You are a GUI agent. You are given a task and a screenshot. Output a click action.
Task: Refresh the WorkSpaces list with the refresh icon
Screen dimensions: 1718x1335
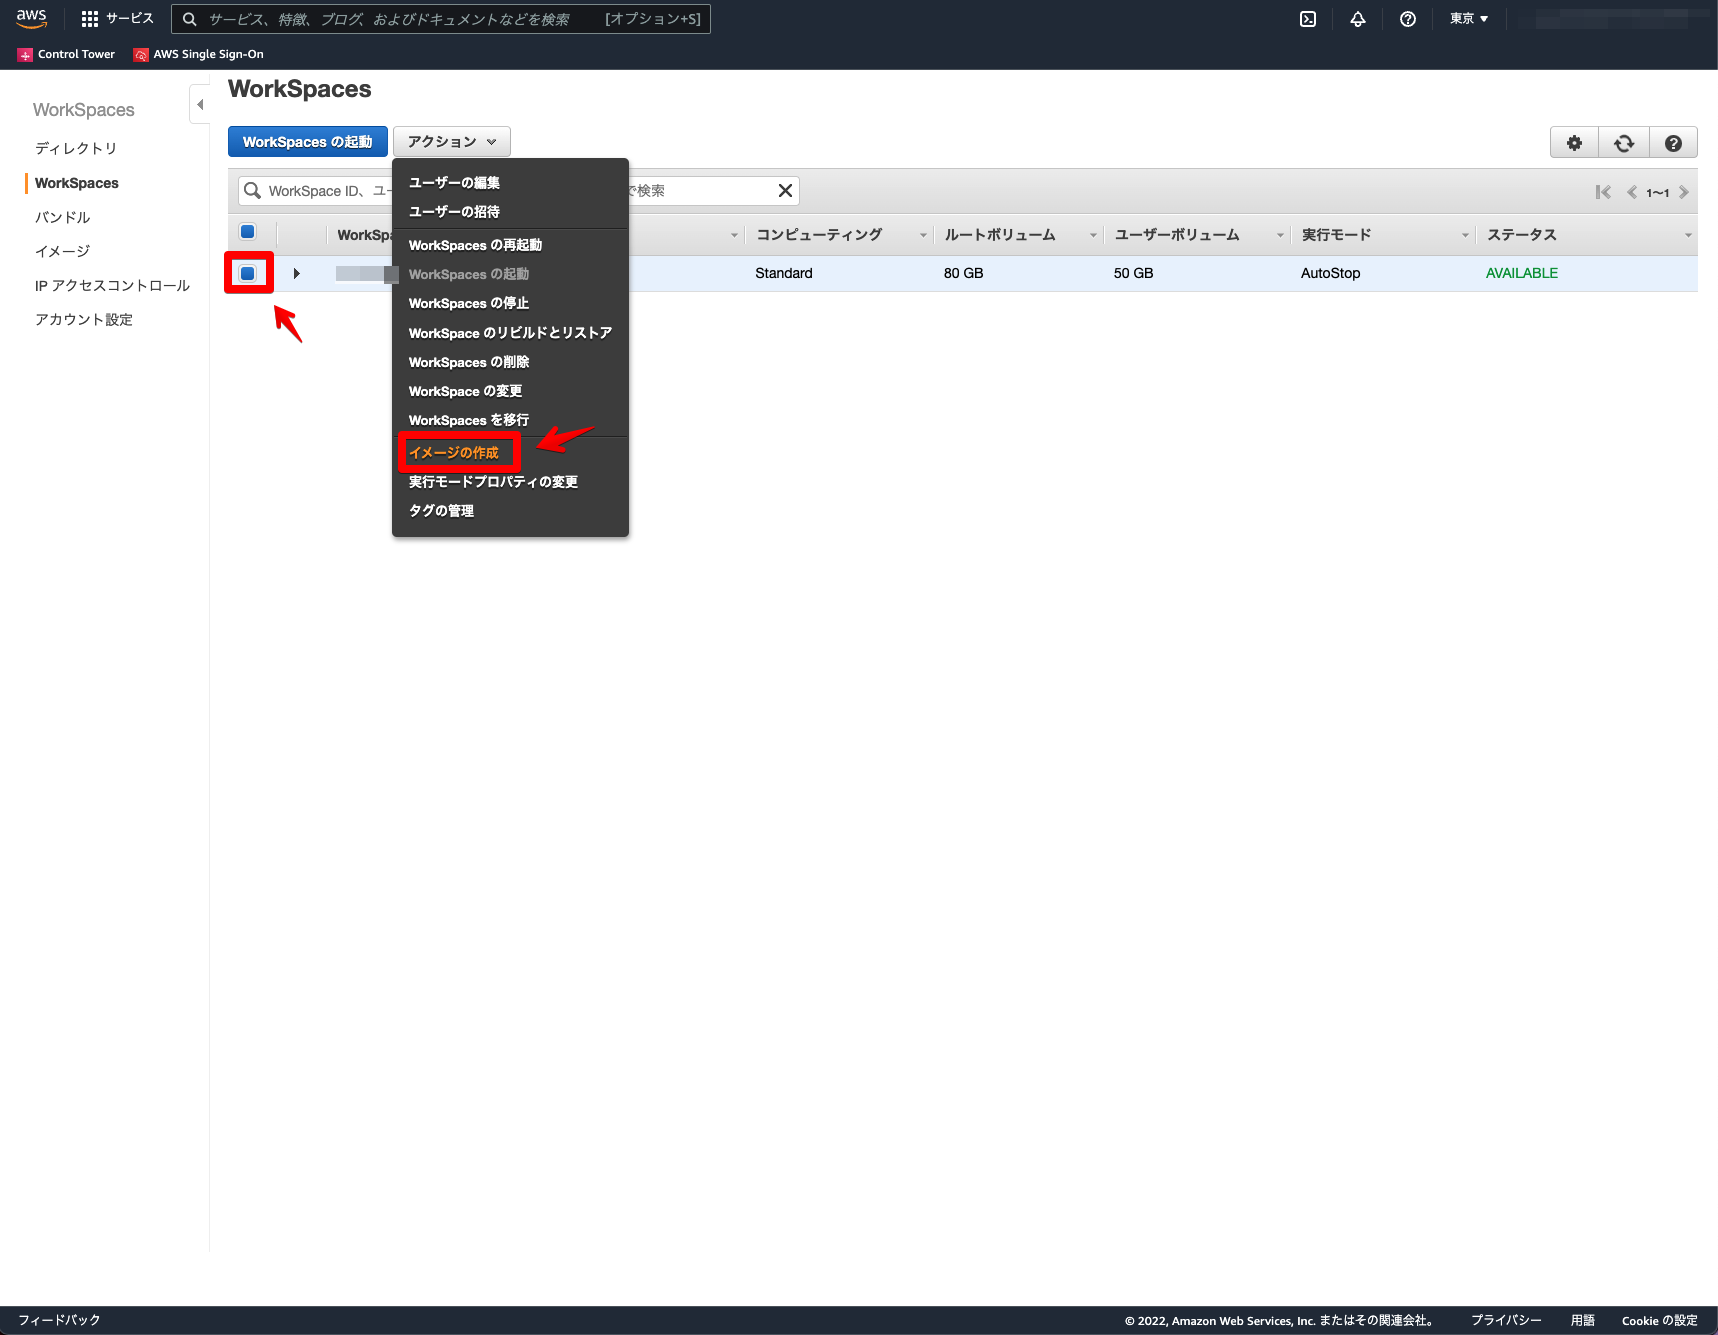1623,142
